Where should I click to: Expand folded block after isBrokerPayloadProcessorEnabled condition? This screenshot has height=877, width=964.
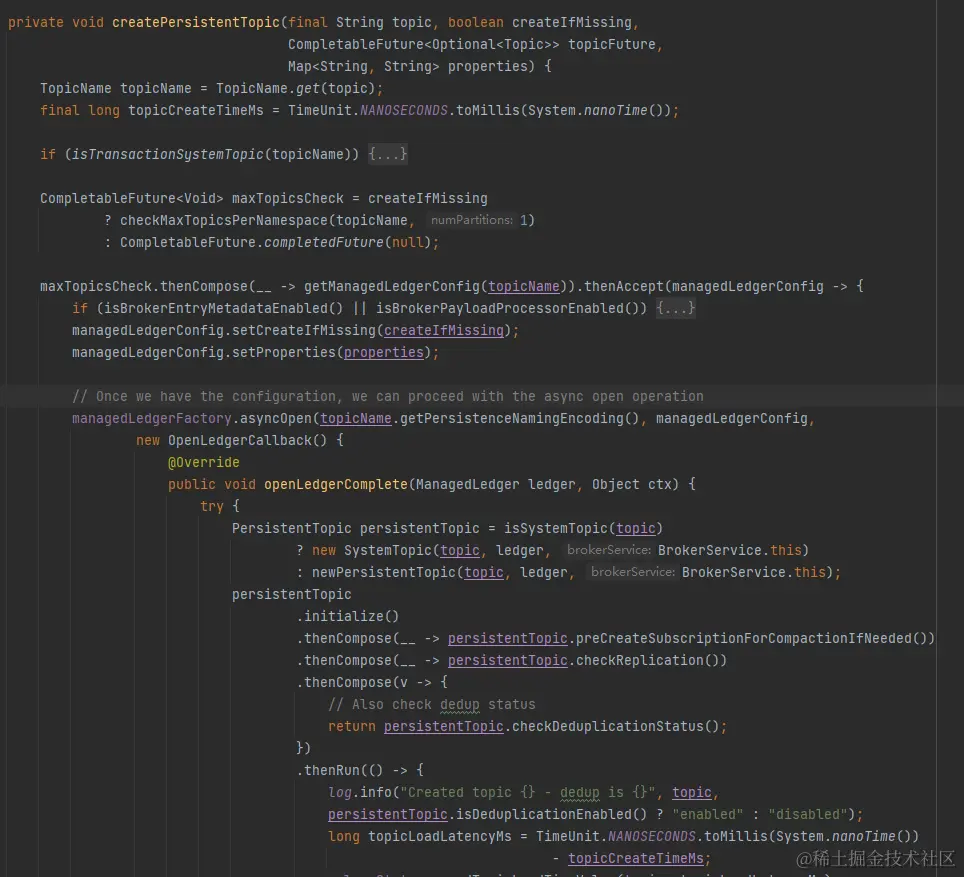675,308
